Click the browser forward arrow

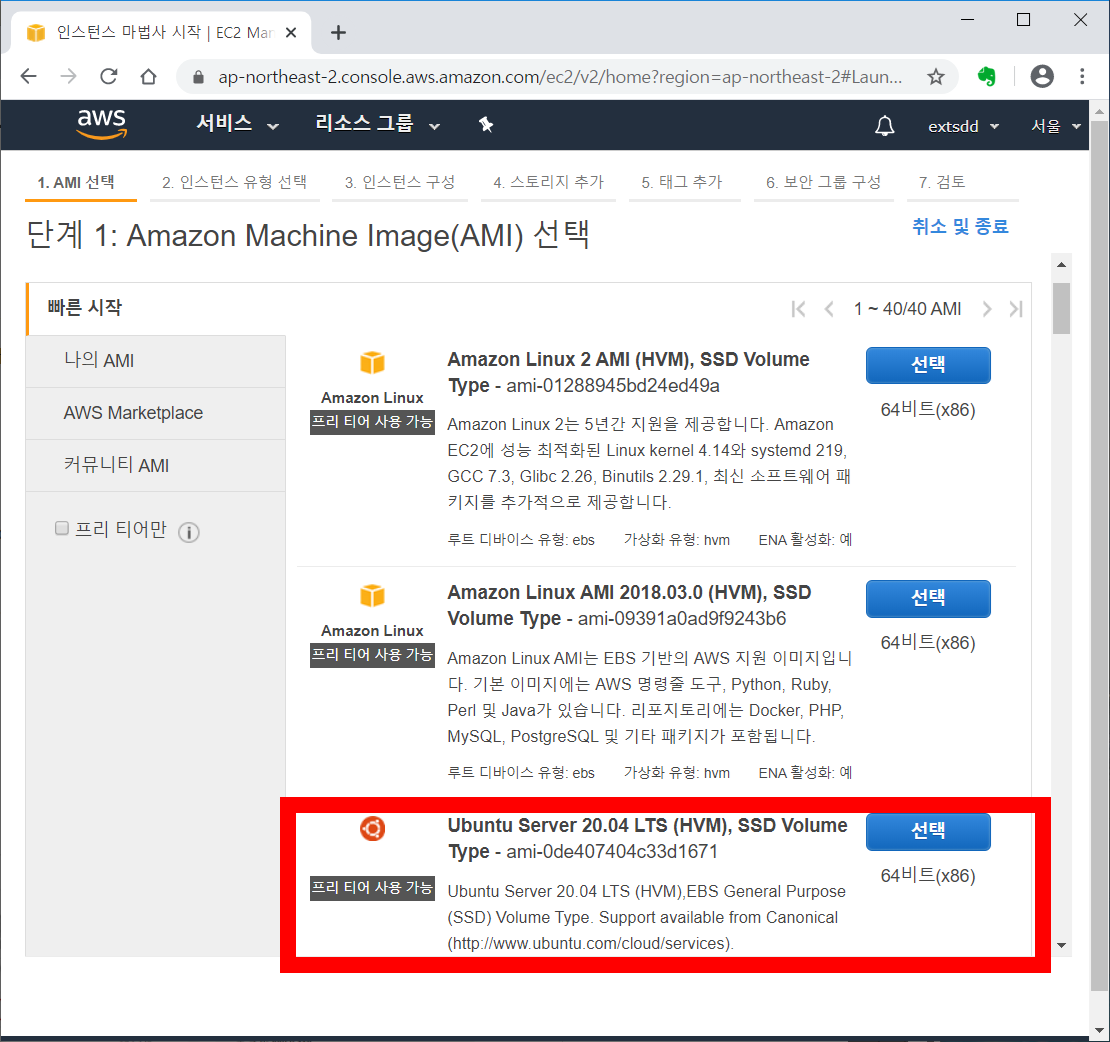[x=69, y=76]
